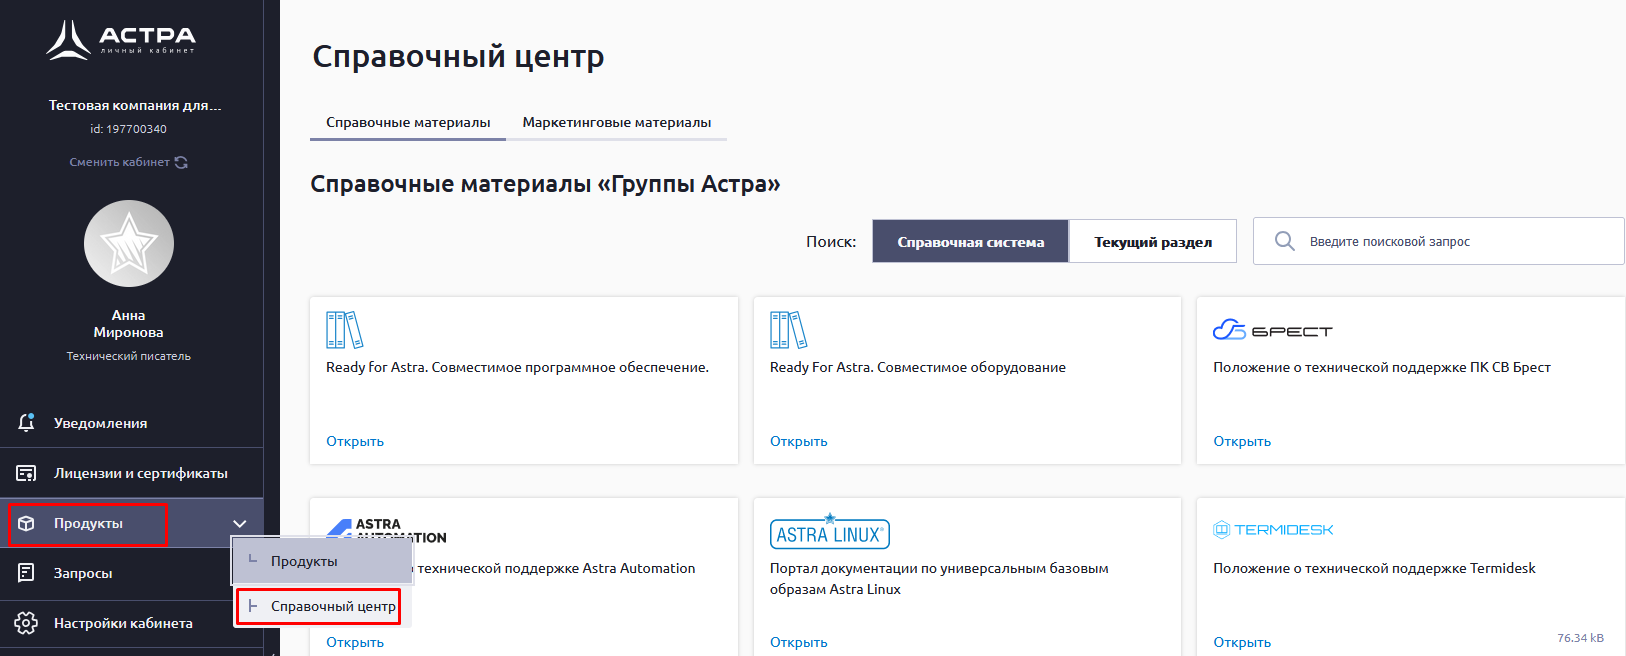Click the Настройки кабинета gear icon

pyautogui.click(x=27, y=623)
